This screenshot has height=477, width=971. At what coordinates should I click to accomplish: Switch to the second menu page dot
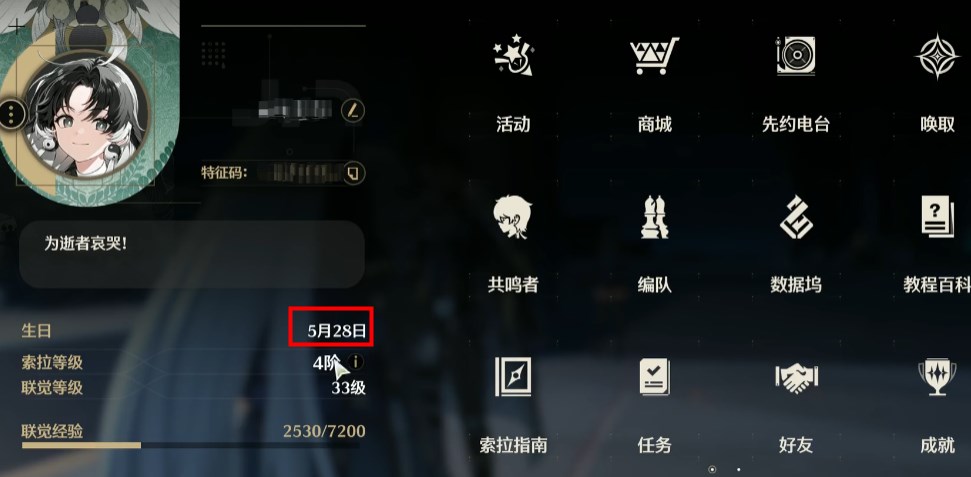[739, 470]
